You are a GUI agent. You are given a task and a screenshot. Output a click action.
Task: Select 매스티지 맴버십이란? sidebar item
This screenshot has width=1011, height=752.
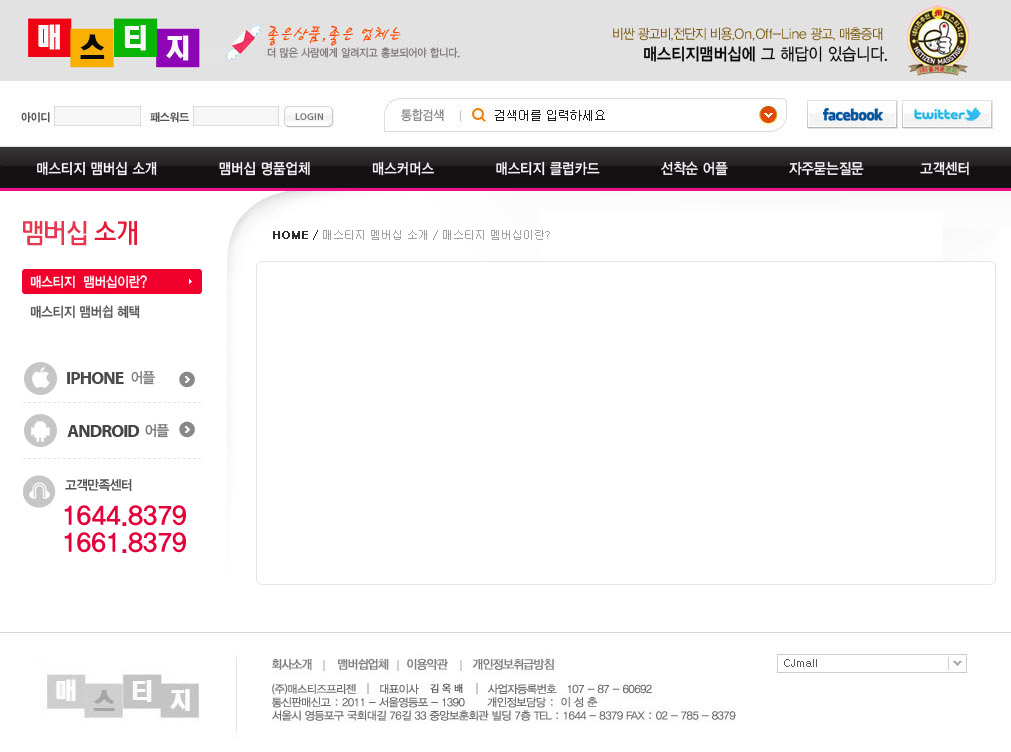click(112, 282)
